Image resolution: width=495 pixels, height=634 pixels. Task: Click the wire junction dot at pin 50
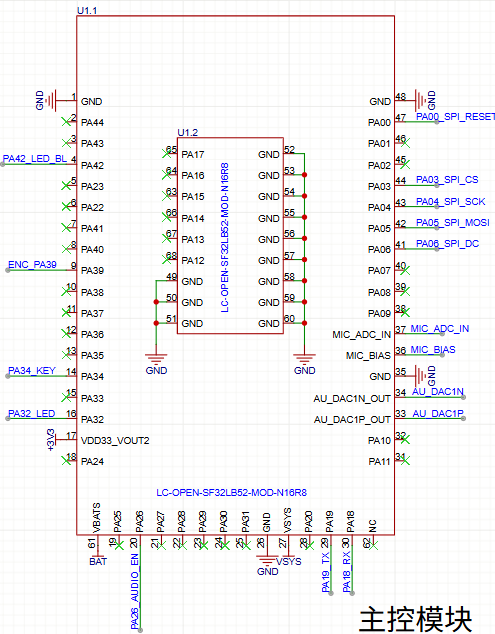(x=156, y=302)
